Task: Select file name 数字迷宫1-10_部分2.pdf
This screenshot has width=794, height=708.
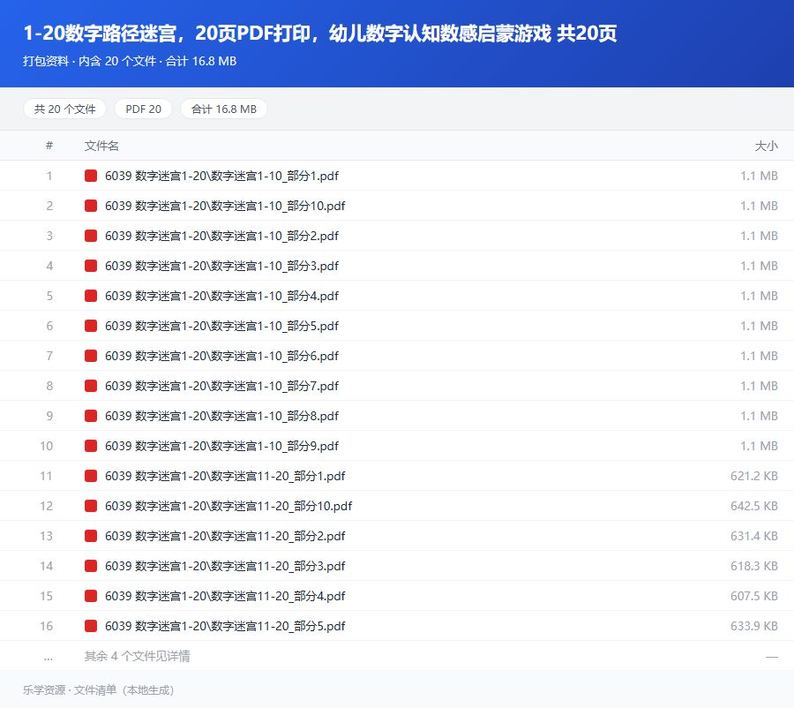Action: 222,235
